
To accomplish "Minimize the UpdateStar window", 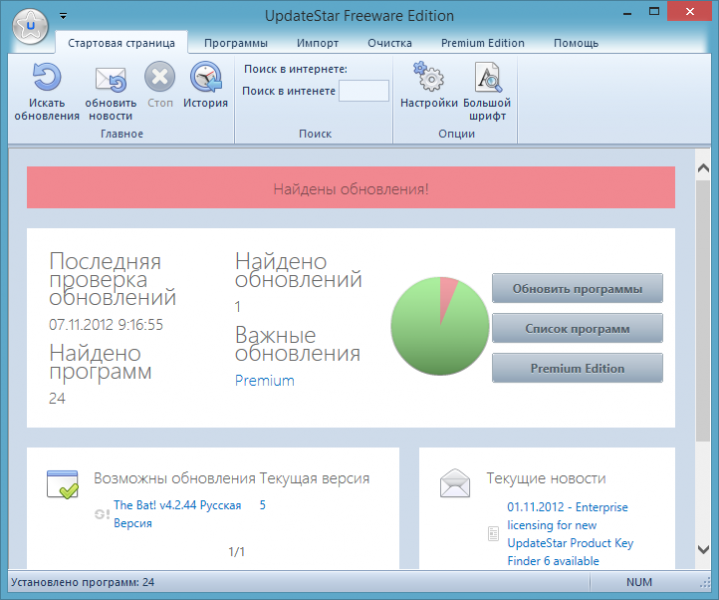I will click(627, 12).
